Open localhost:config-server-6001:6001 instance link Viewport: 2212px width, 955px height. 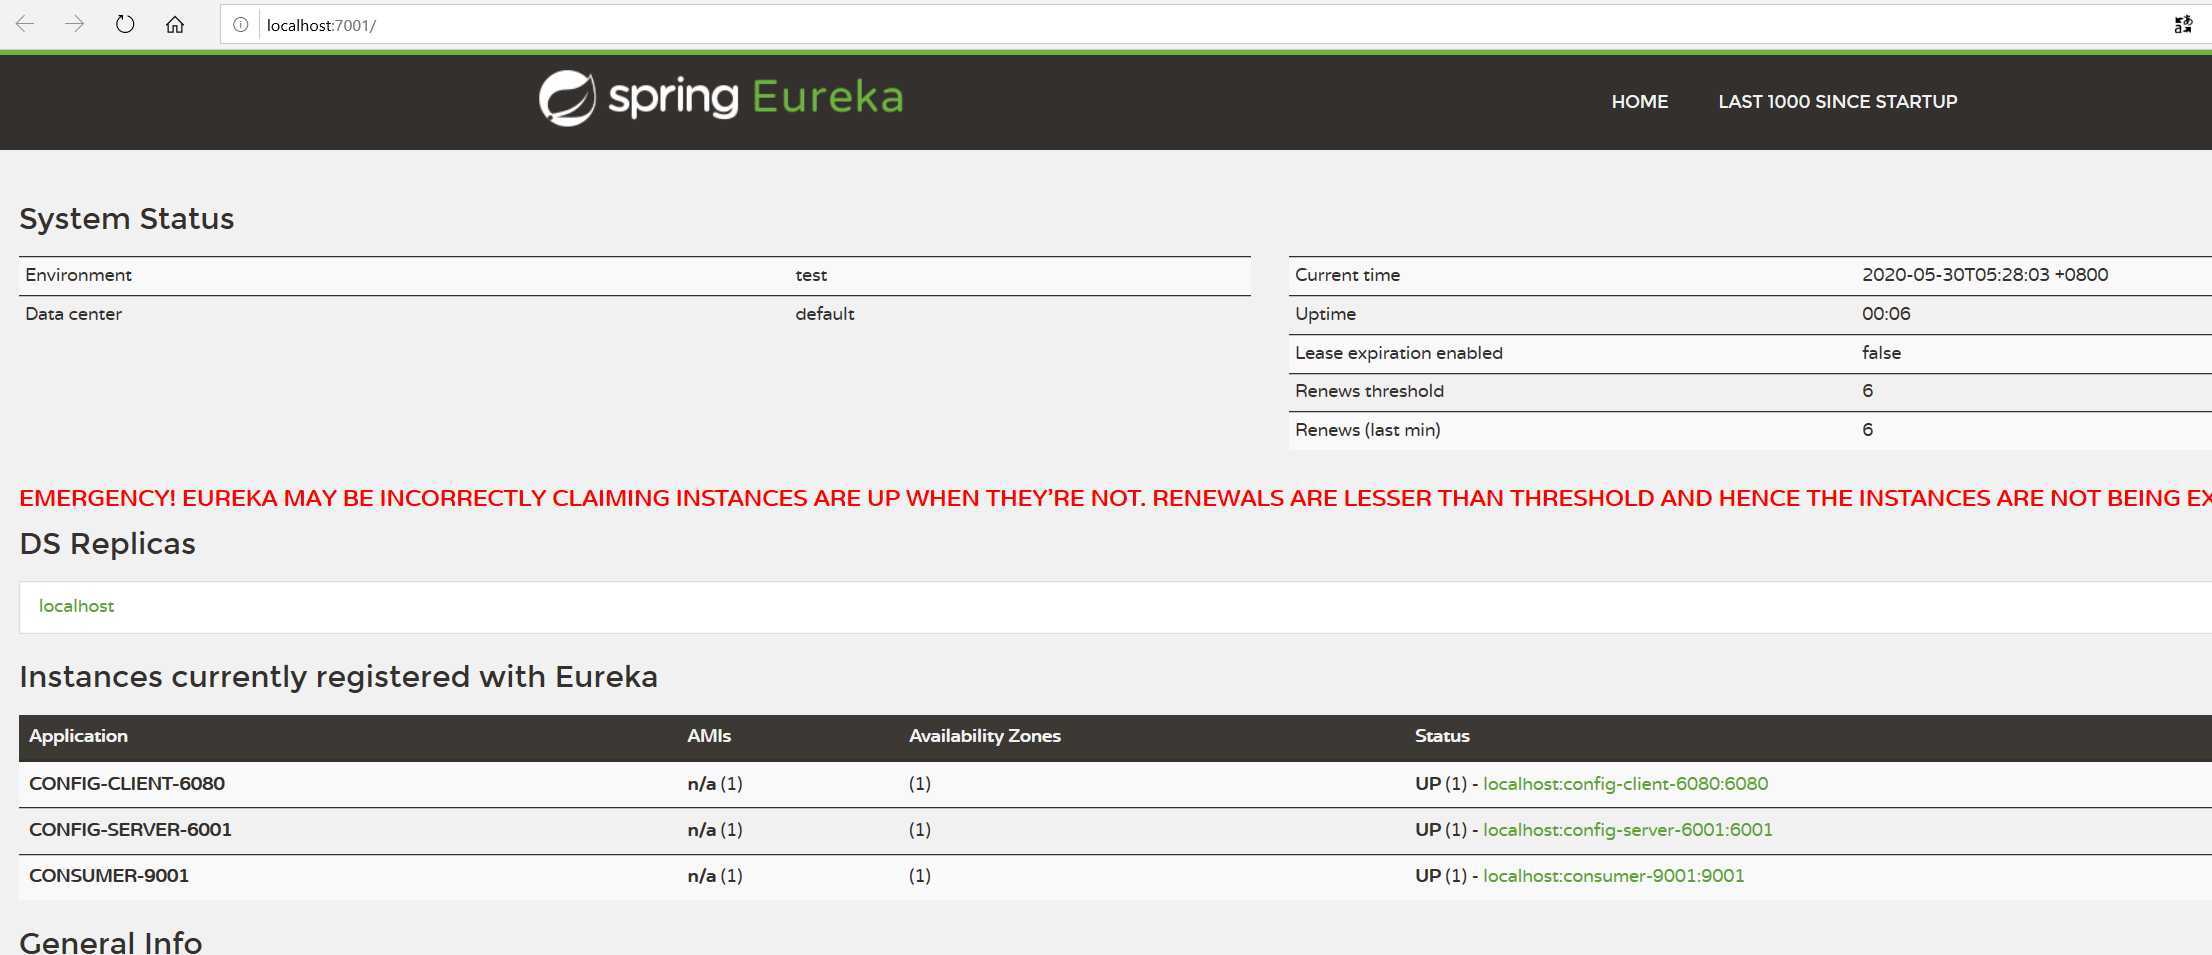coord(1628,830)
